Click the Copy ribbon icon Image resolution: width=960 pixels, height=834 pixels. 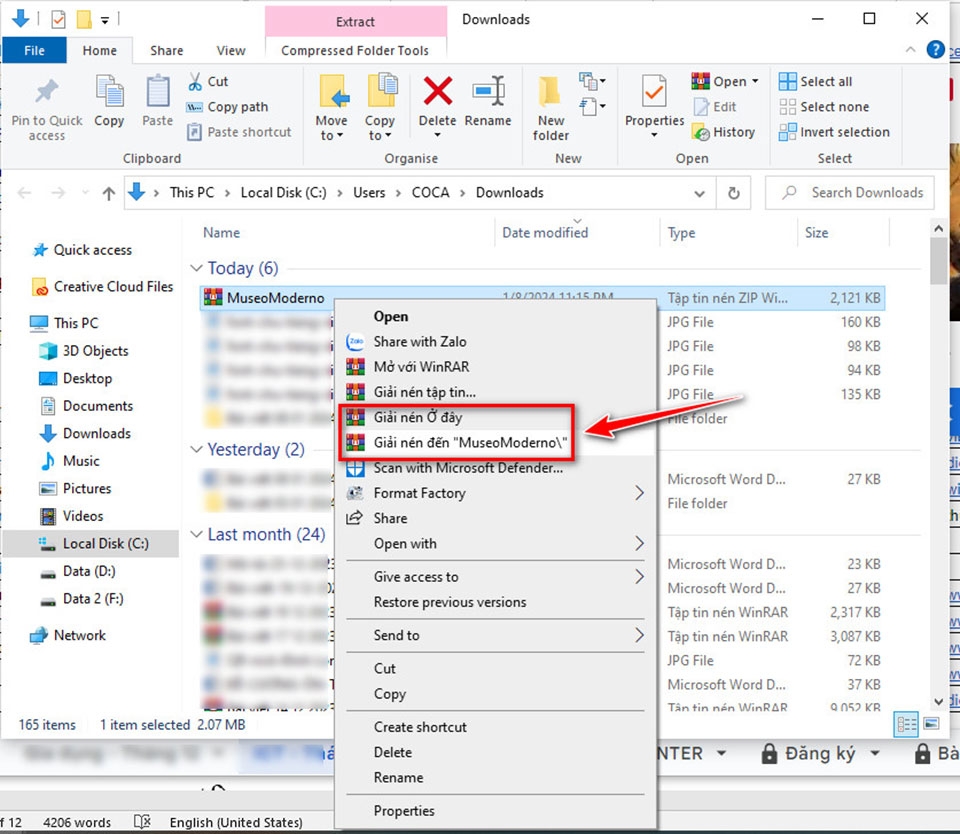(x=109, y=92)
